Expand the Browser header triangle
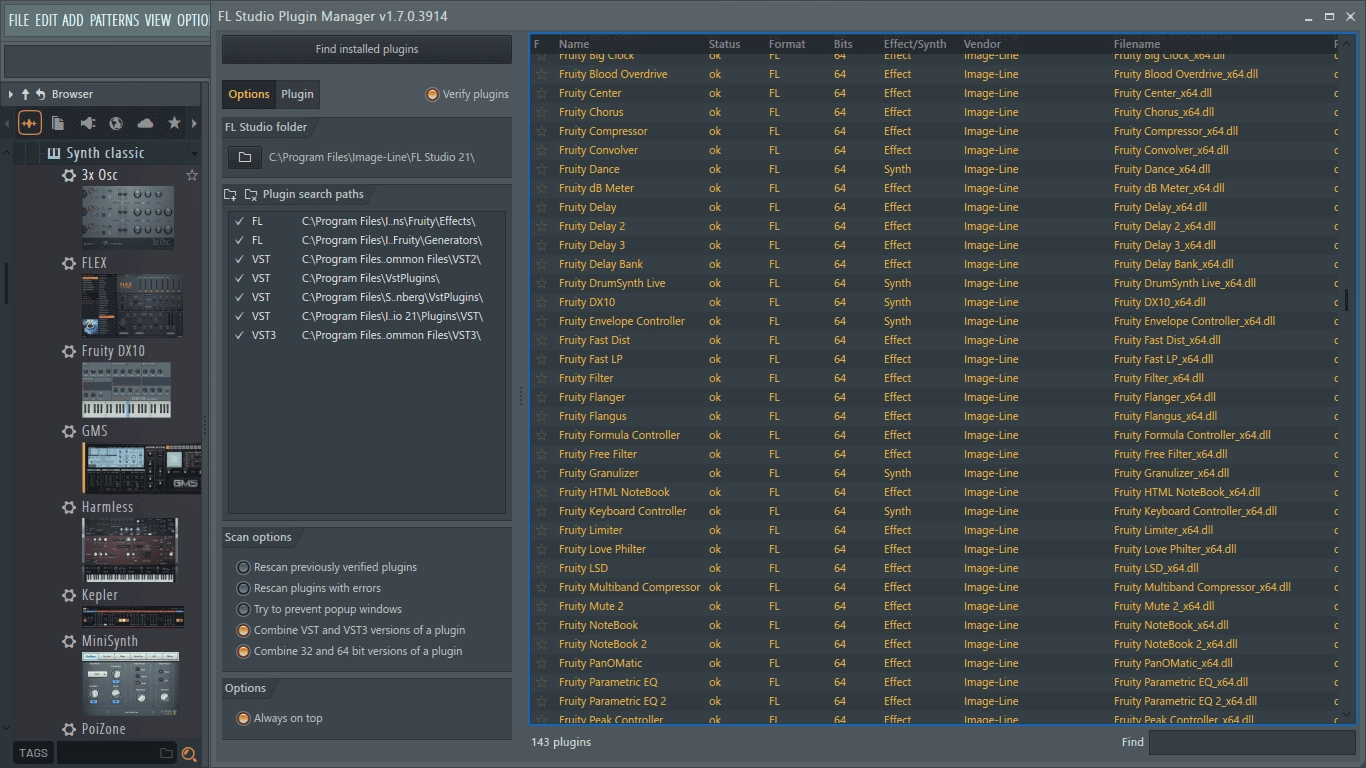 pyautogui.click(x=10, y=94)
